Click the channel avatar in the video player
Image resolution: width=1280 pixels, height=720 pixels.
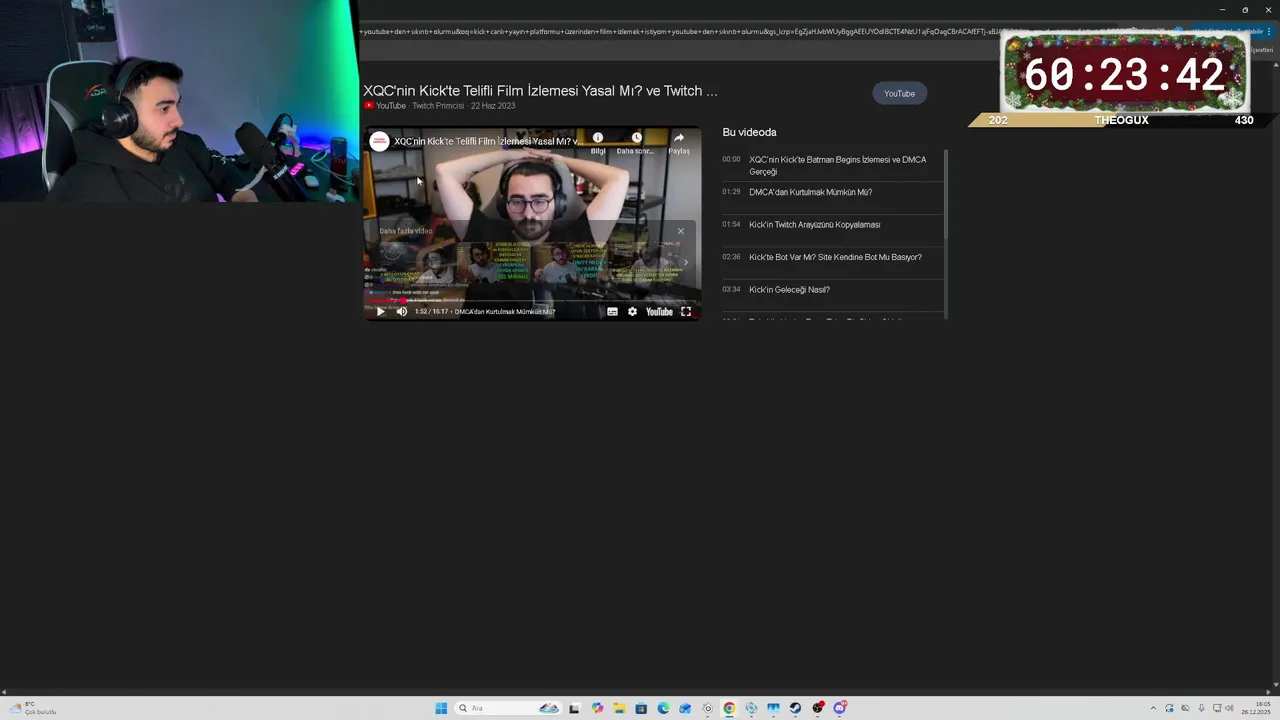tap(379, 142)
